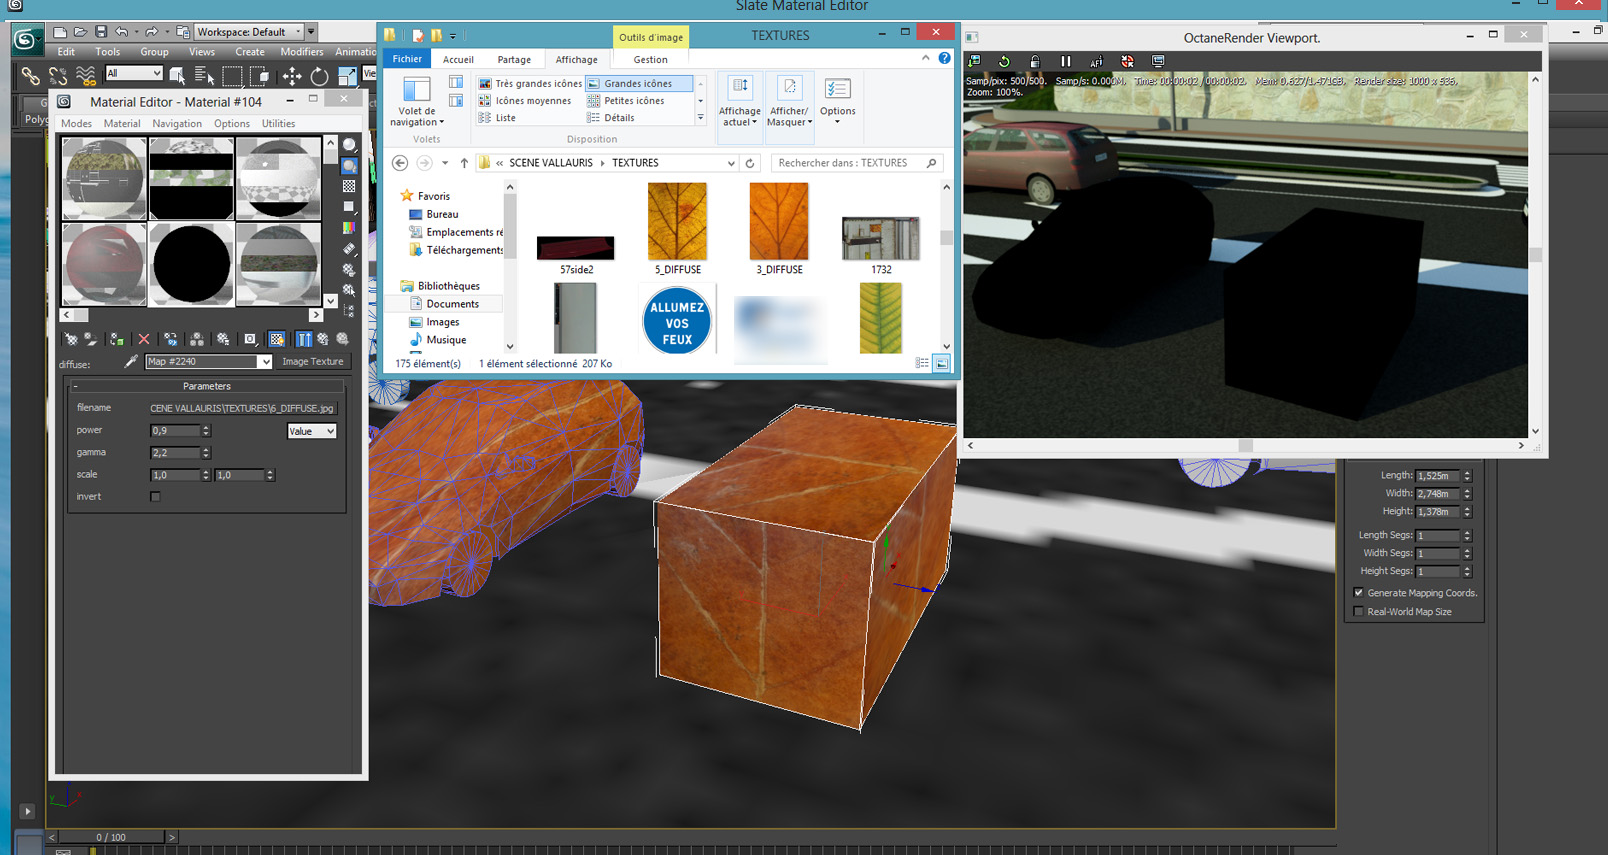Select the Select and Link tool
This screenshot has height=855, width=1608.
coord(31,76)
